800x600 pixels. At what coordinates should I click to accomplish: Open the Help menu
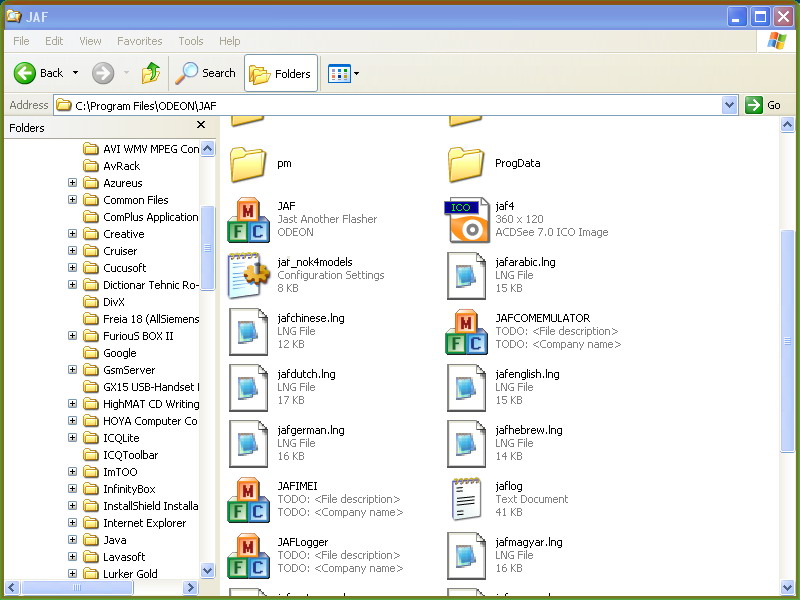230,41
